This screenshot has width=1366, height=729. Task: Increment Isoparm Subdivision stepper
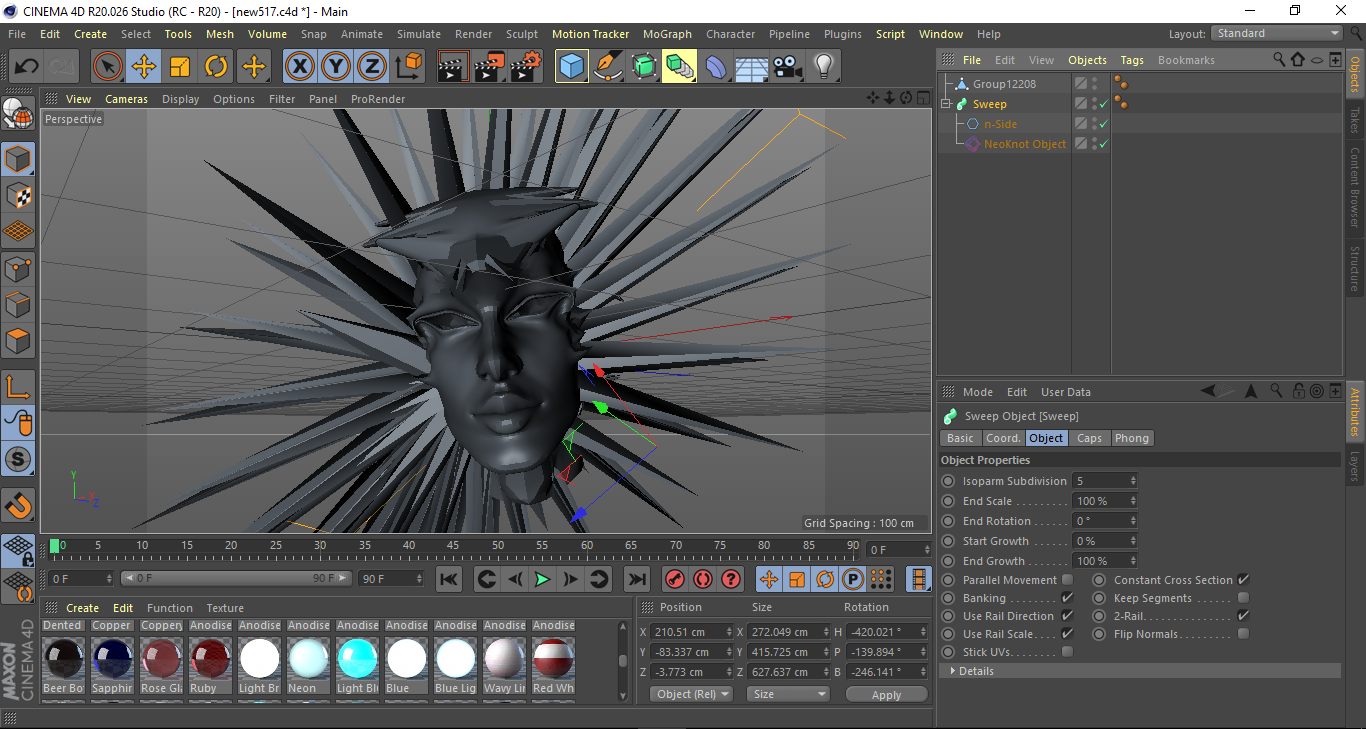pyautogui.click(x=1133, y=478)
